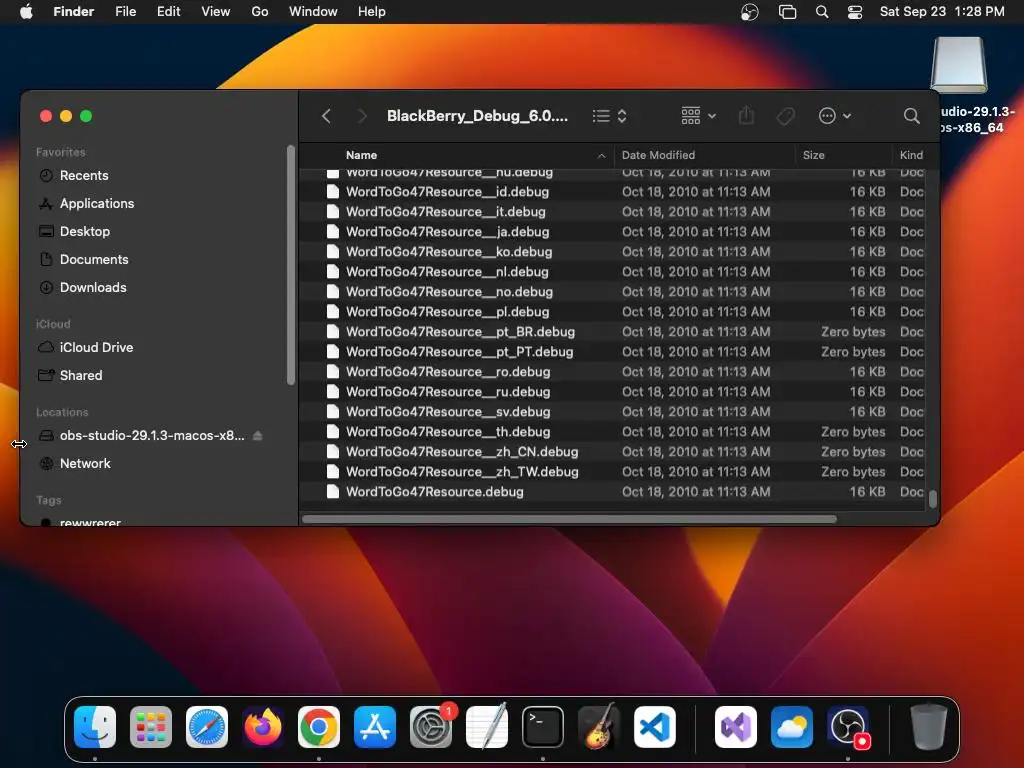Open Firefox from the Dock

point(263,727)
